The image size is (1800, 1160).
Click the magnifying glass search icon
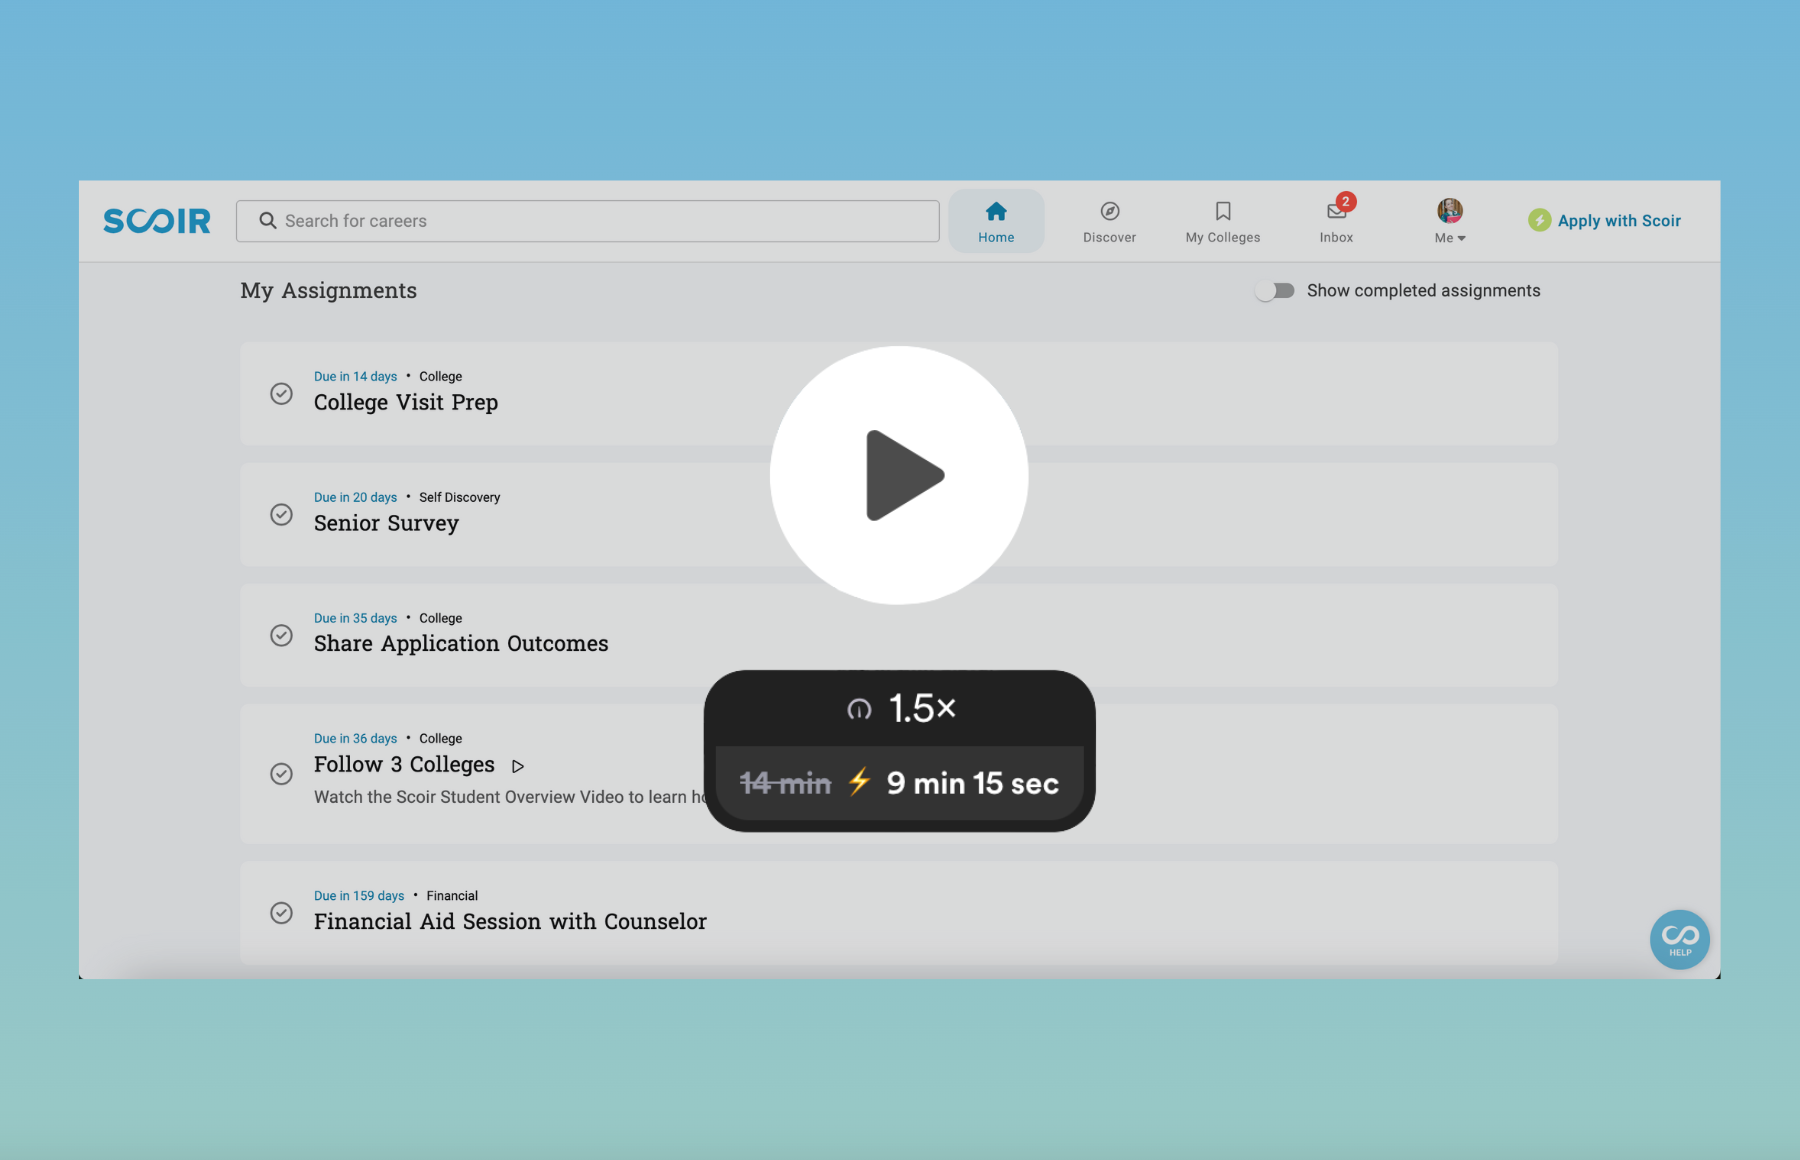pyautogui.click(x=267, y=220)
